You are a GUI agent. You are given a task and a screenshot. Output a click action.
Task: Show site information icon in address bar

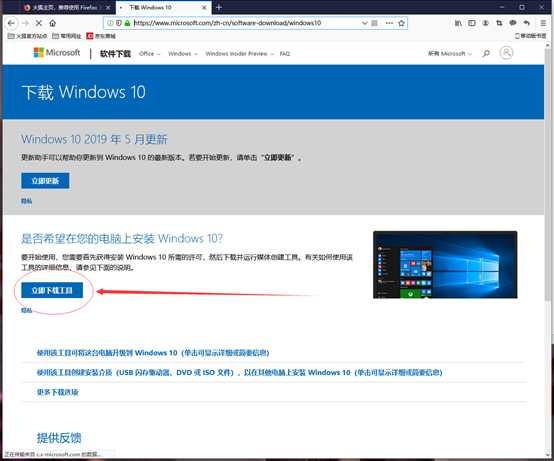[110, 23]
